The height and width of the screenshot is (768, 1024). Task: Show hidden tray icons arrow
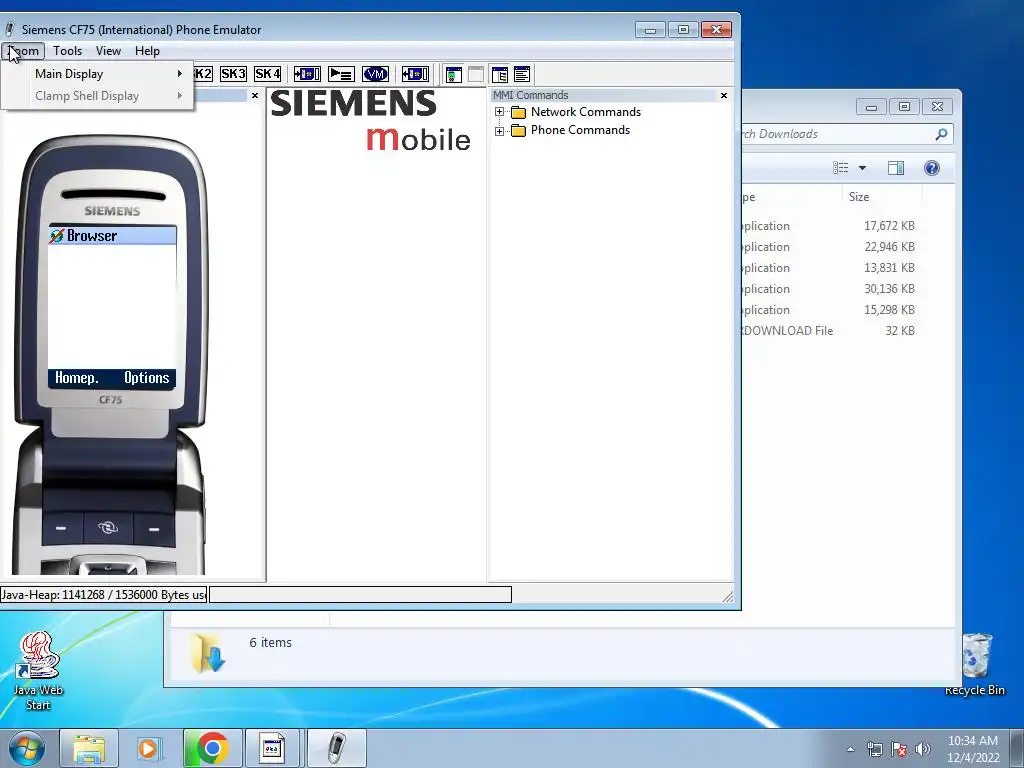click(x=850, y=749)
